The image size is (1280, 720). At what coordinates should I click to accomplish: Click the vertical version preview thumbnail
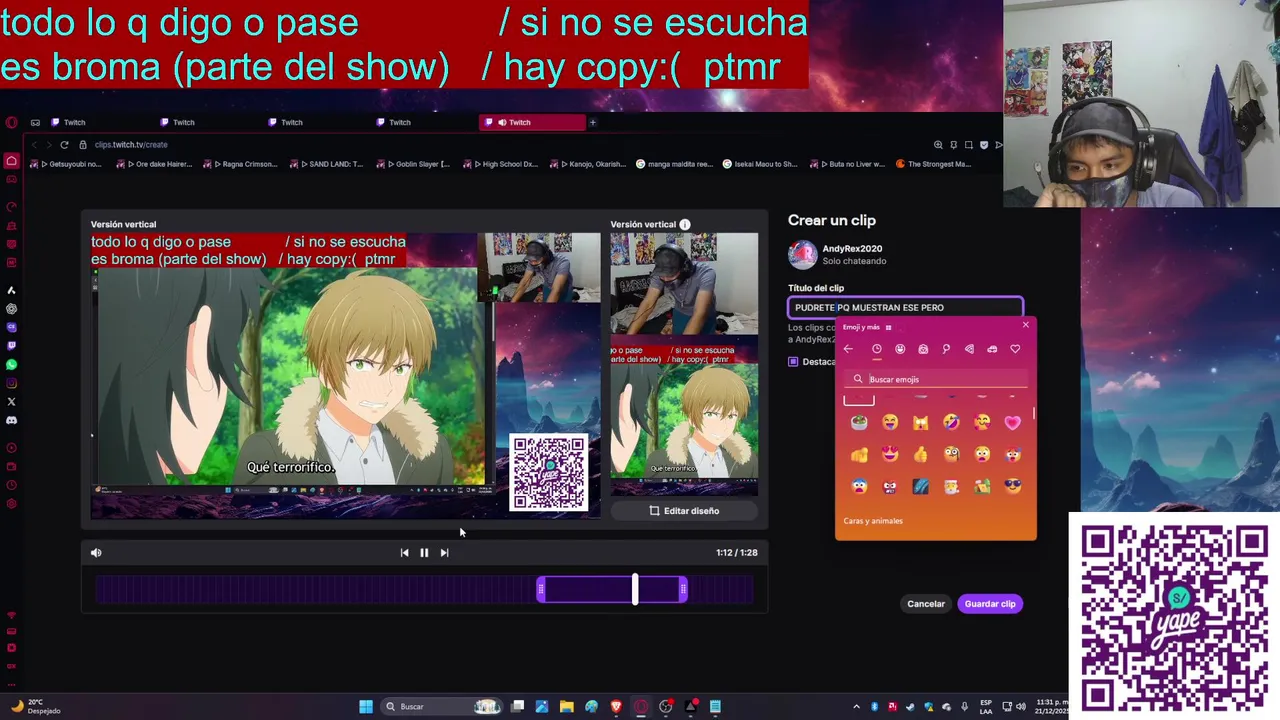pyautogui.click(x=684, y=364)
